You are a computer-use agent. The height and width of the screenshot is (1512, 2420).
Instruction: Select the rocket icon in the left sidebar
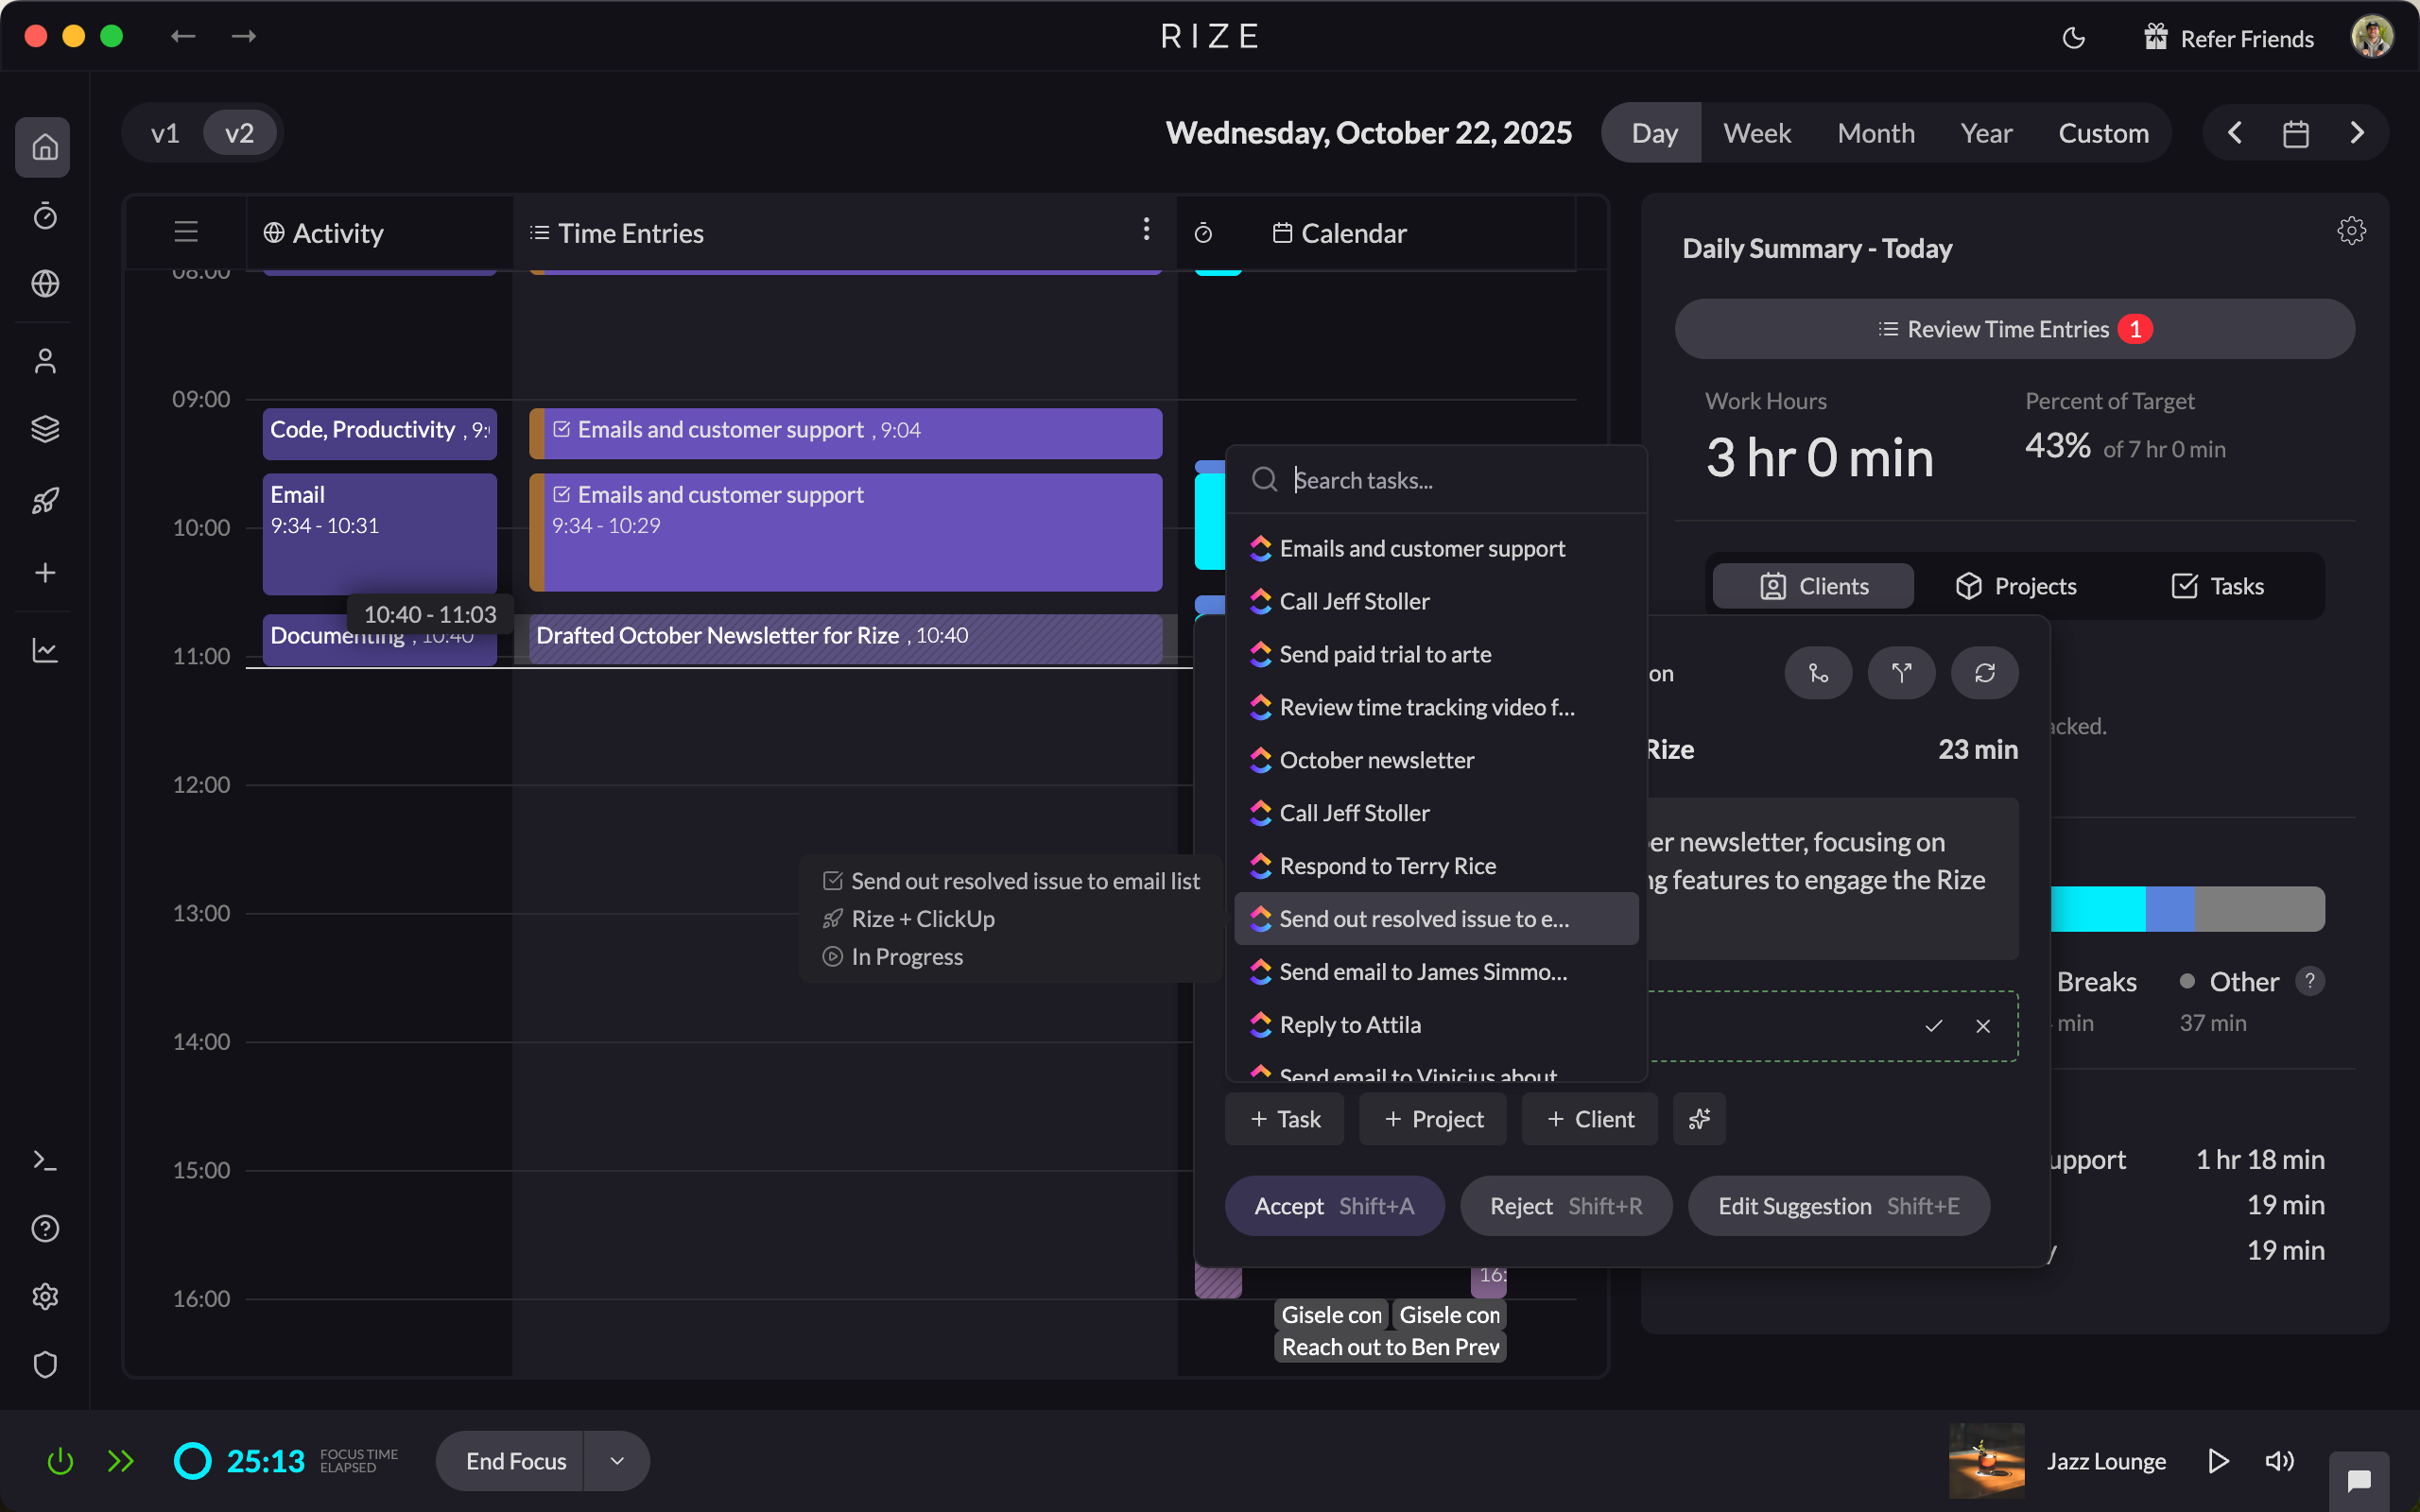(x=45, y=501)
